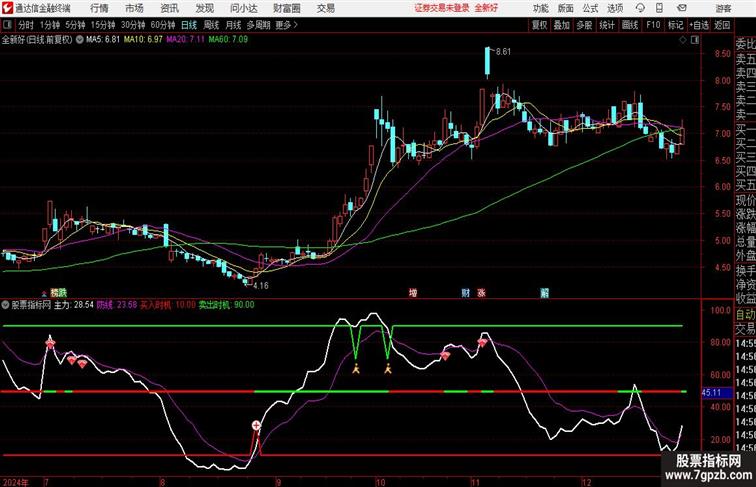The width and height of the screenshot is (756, 487).
Task: Open the 财富圈 menu
Action: pos(286,8)
